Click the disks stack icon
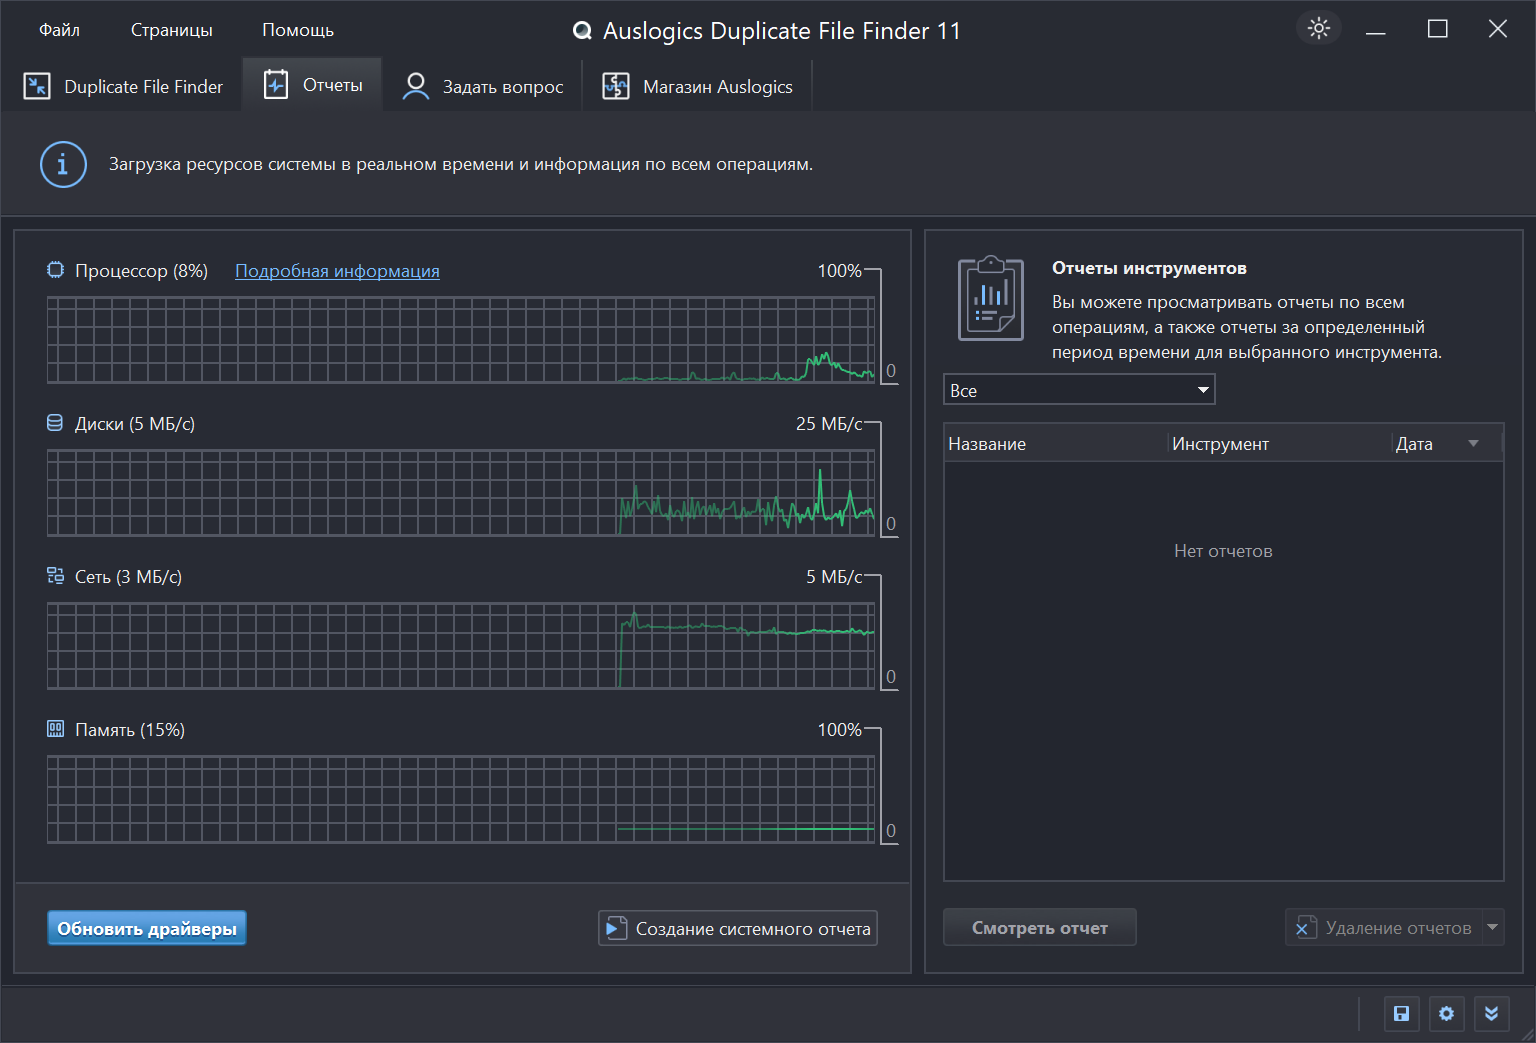The image size is (1536, 1043). 55,423
